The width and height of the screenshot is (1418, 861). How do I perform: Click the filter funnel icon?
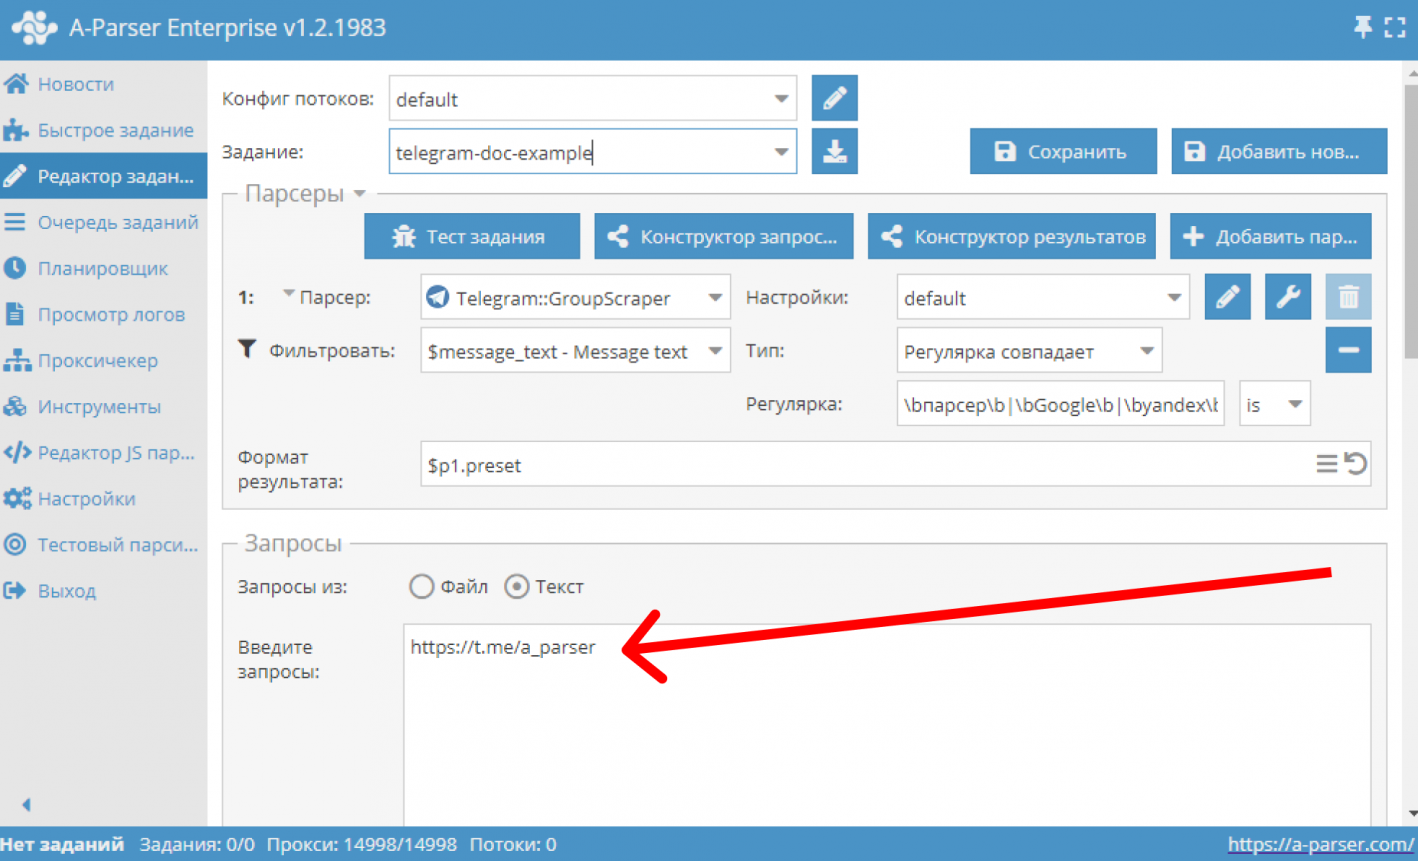pos(247,348)
